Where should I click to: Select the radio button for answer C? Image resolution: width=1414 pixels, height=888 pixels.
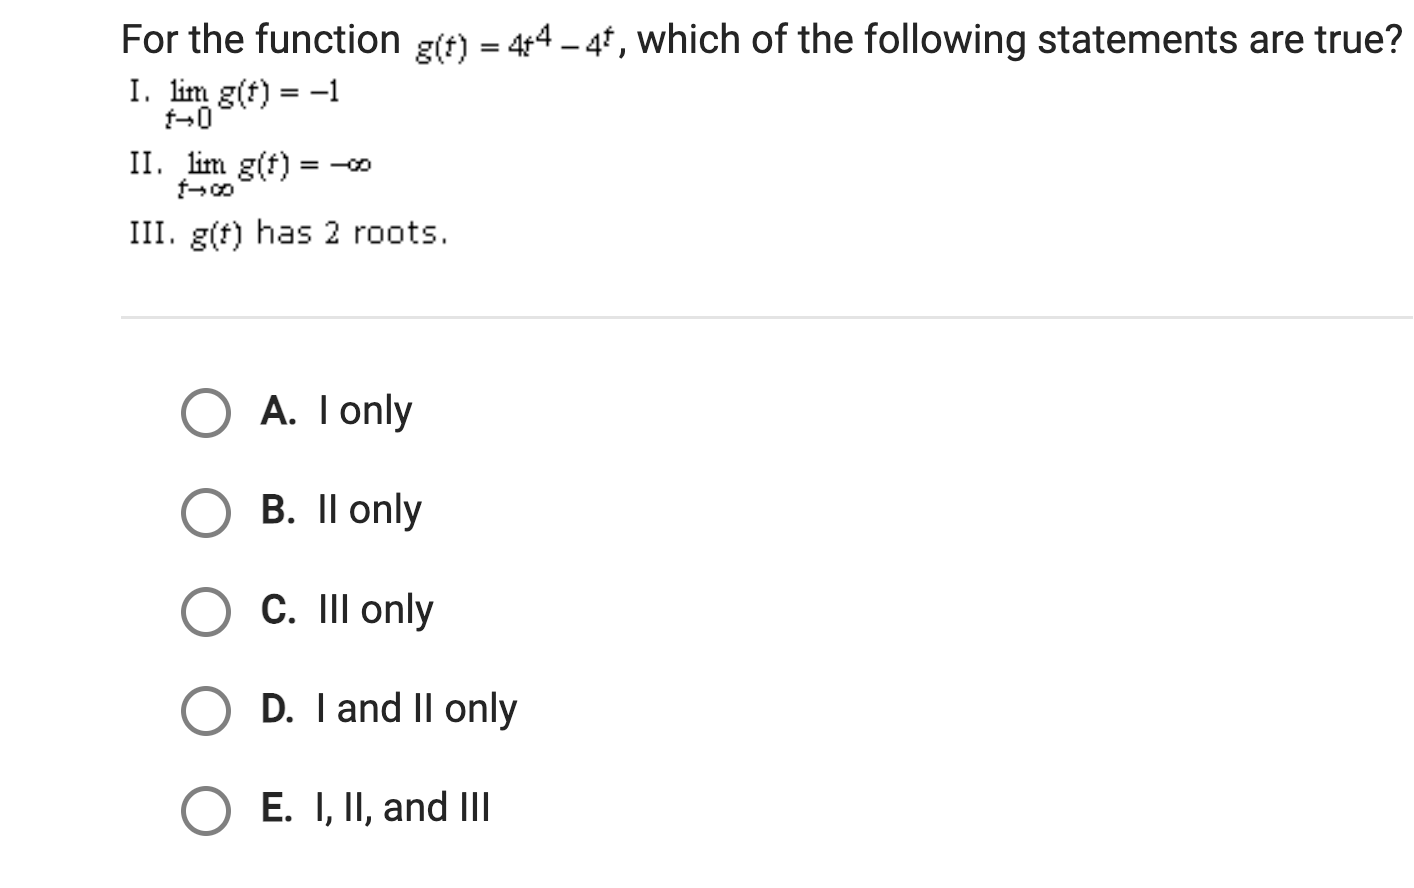pos(205,612)
